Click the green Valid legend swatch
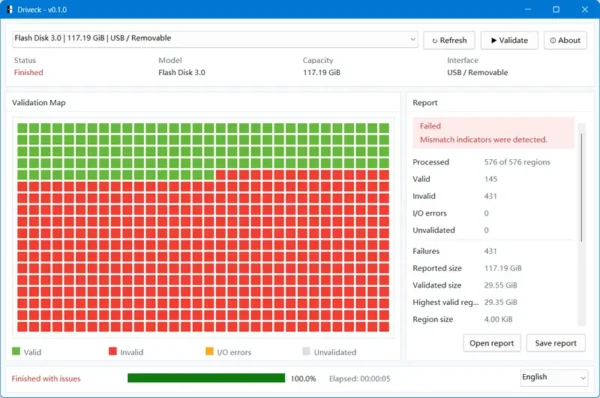The image size is (600, 398). tap(16, 351)
